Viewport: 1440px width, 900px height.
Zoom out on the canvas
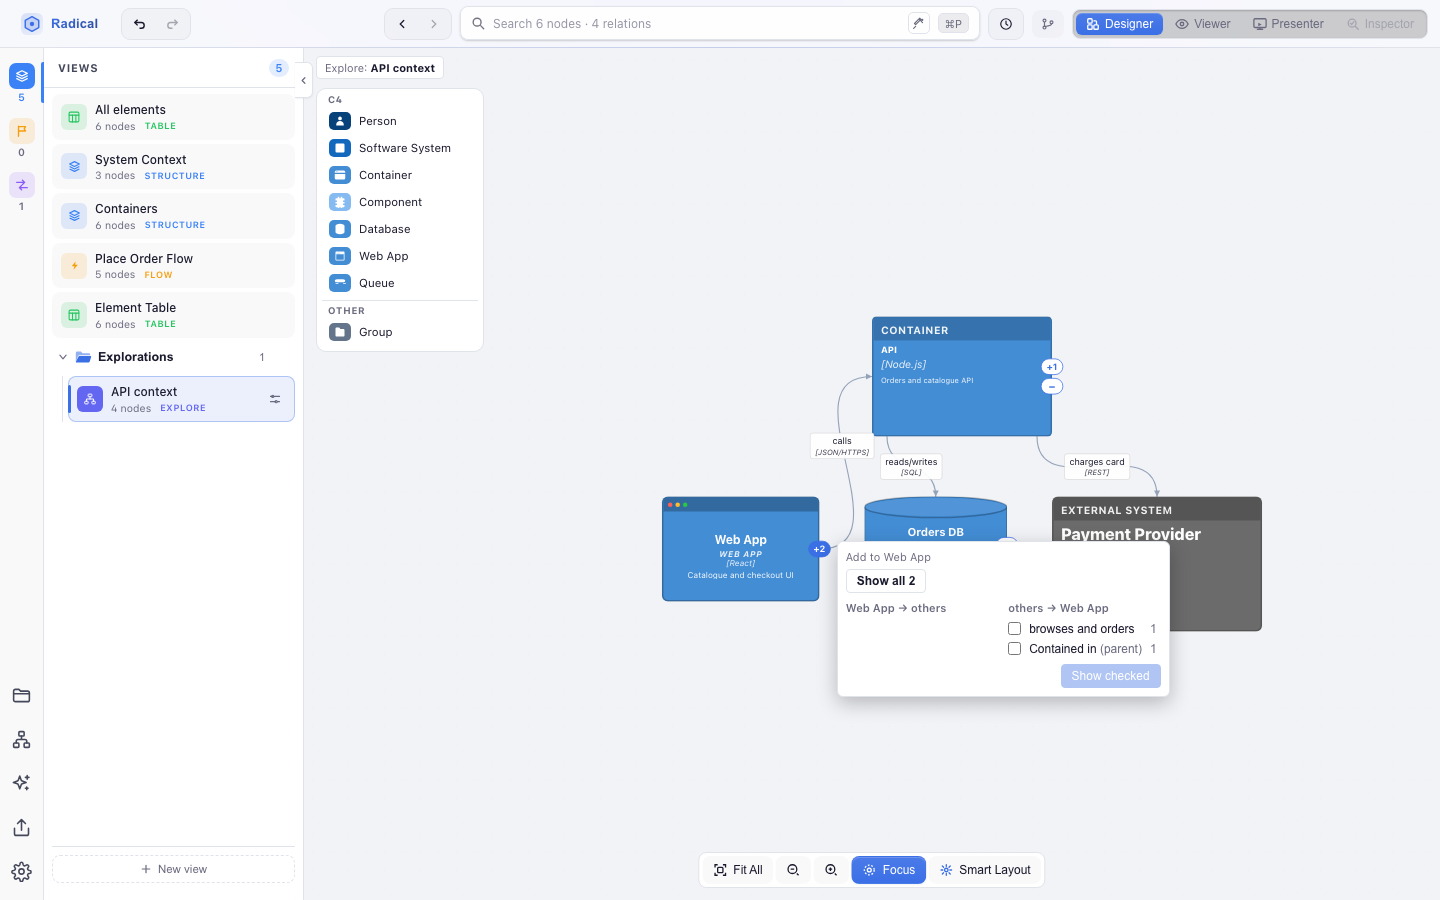tap(793, 870)
